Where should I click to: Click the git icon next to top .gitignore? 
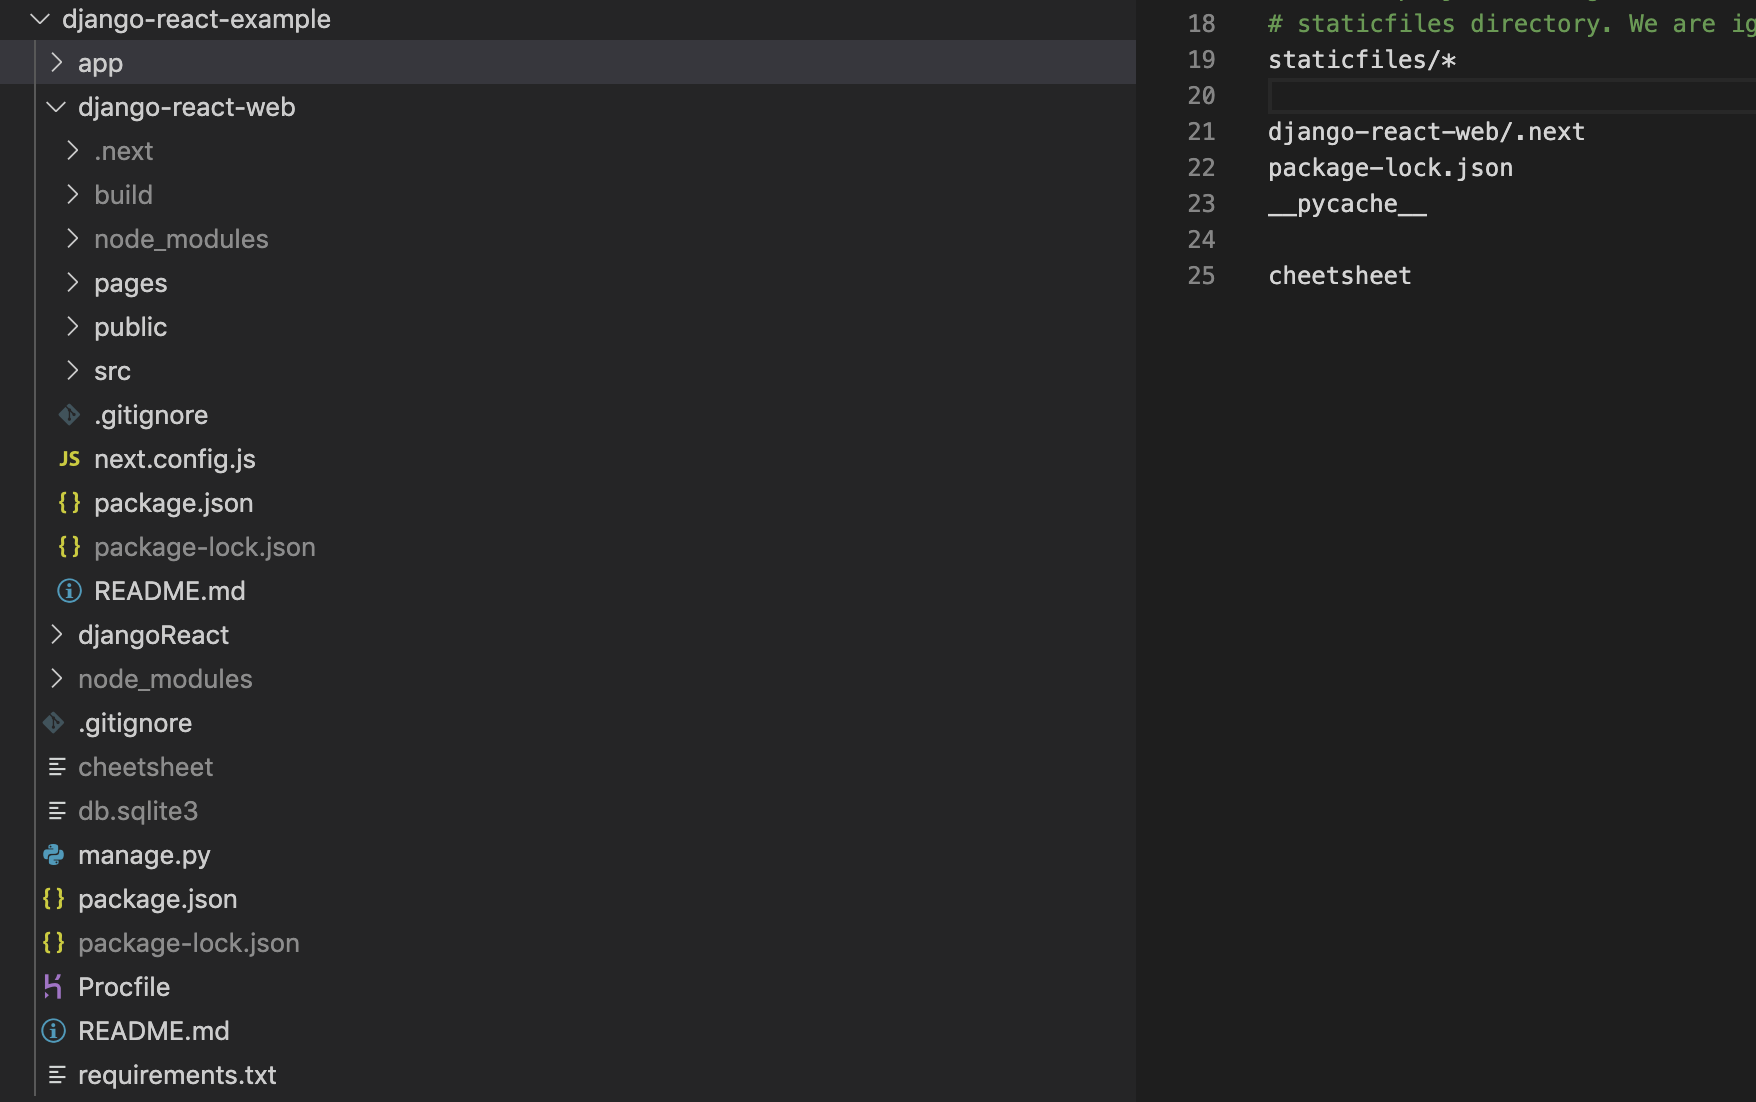tap(69, 414)
